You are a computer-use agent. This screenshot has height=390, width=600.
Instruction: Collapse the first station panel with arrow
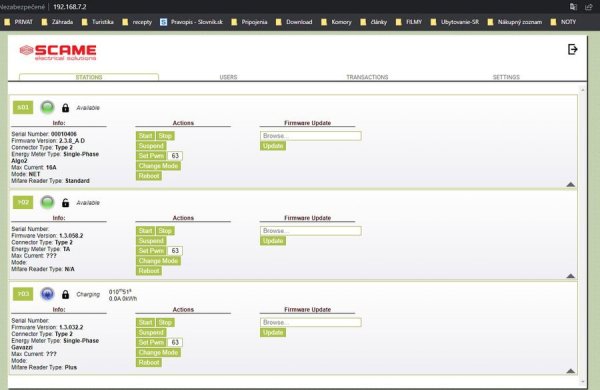click(571, 184)
